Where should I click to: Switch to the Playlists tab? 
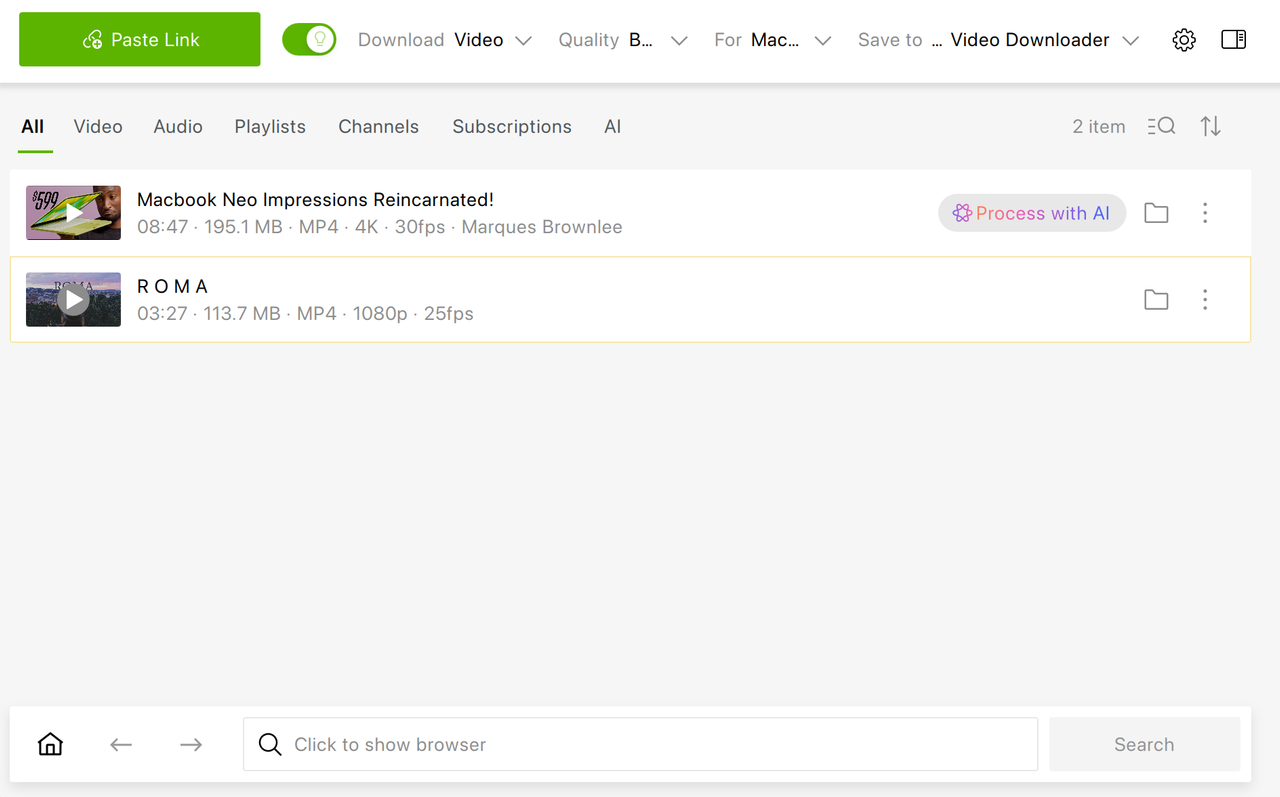point(270,127)
